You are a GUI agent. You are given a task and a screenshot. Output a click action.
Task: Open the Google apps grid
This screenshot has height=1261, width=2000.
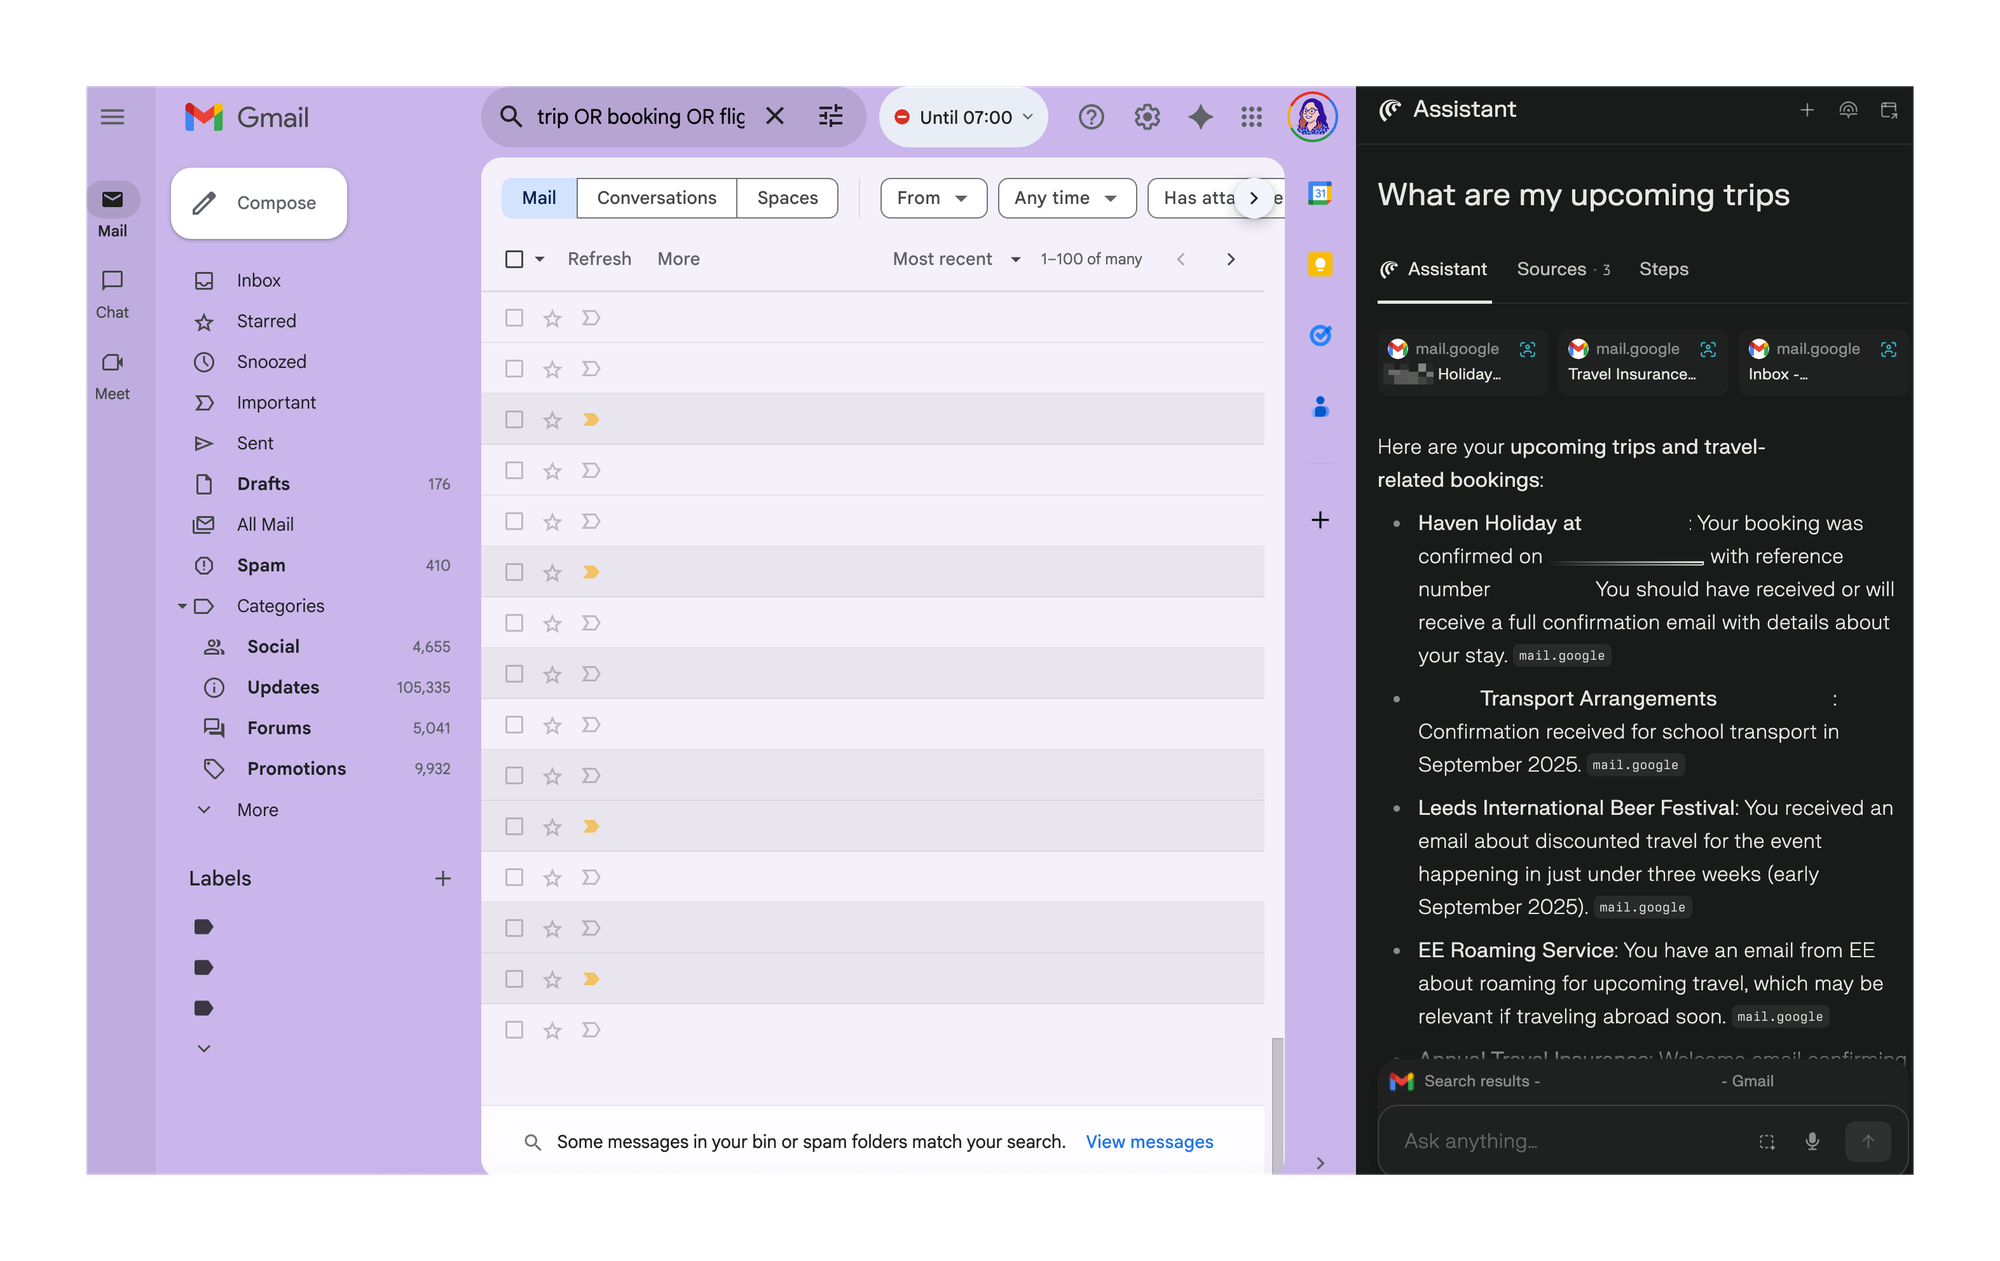pyautogui.click(x=1252, y=117)
